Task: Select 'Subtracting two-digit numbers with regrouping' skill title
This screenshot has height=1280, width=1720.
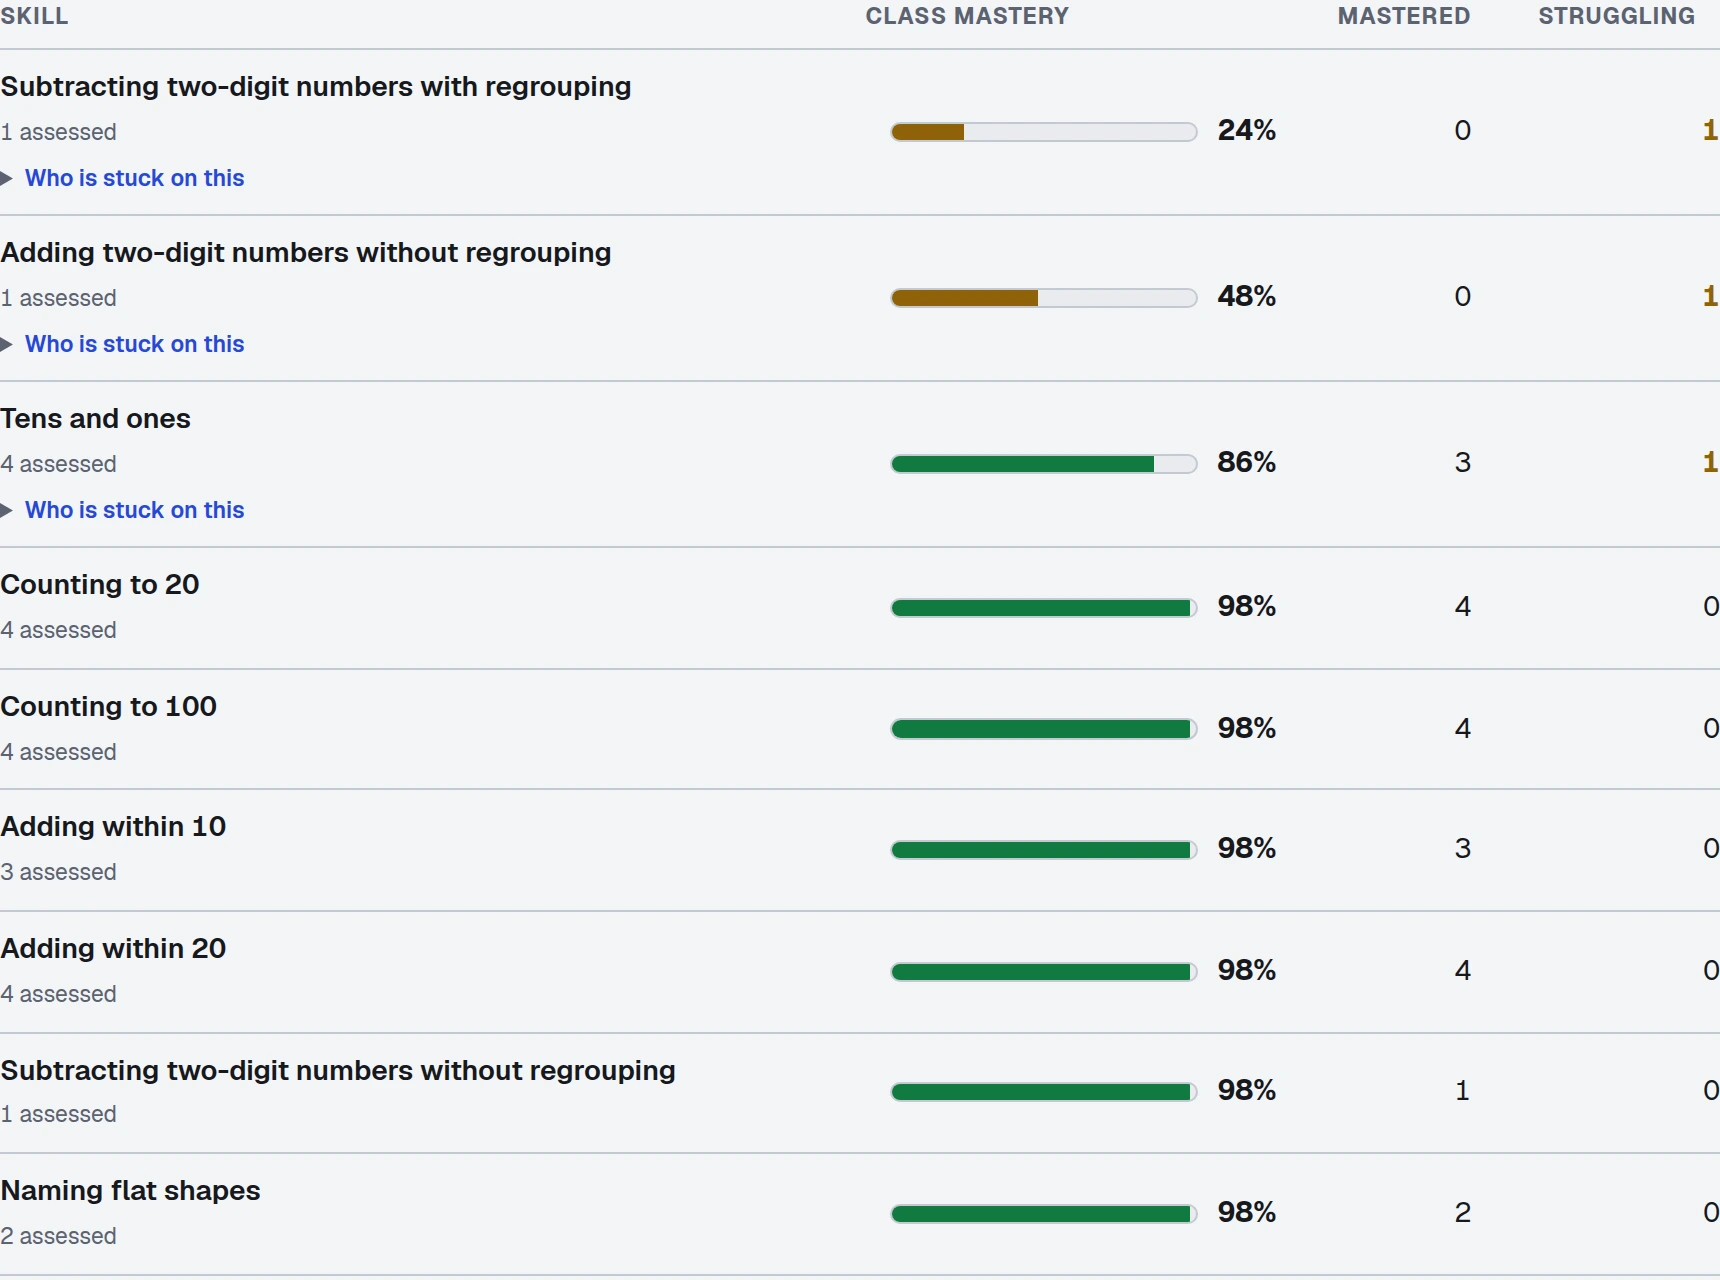Action: (316, 87)
